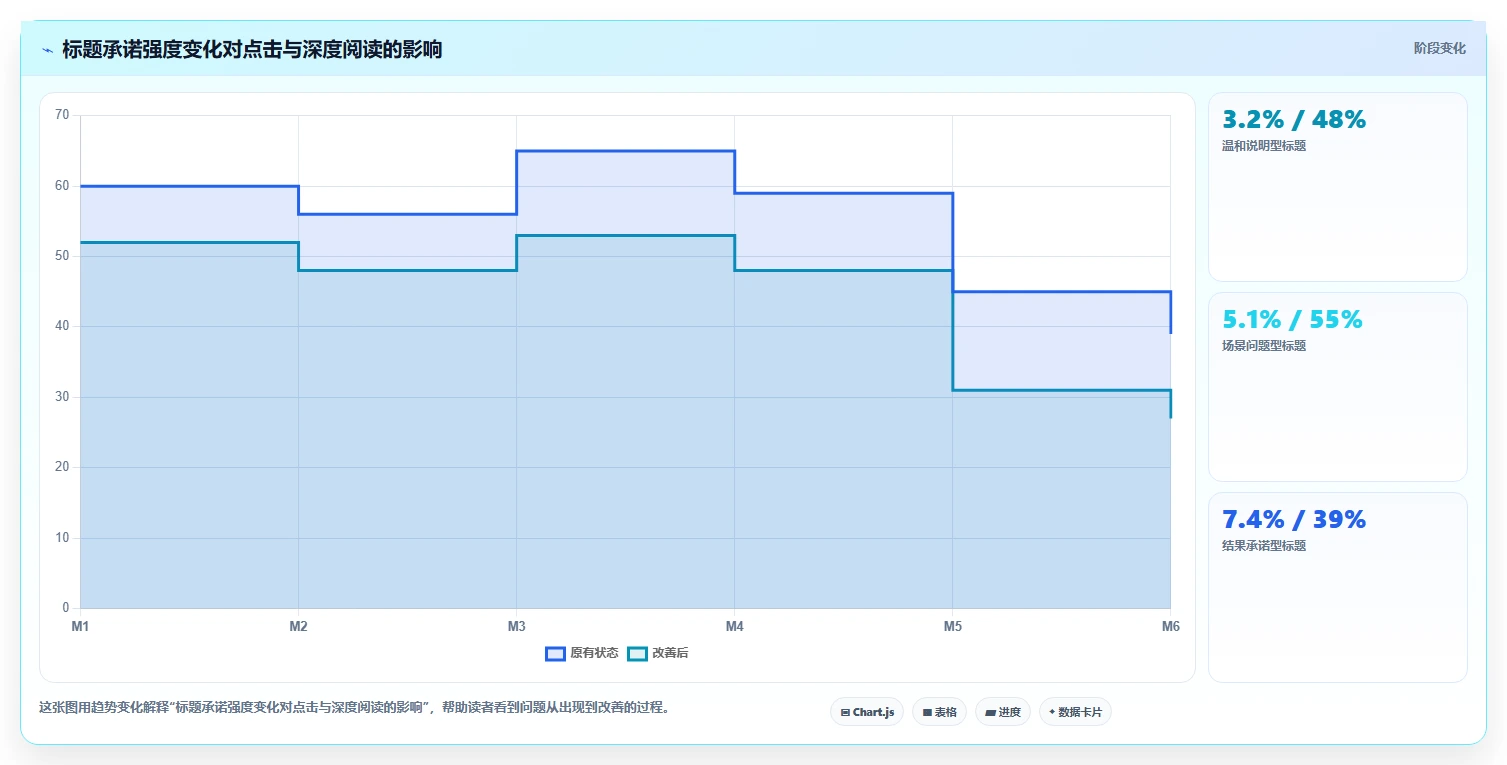Click the M6 x-axis label
The width and height of the screenshot is (1507, 765).
click(1170, 627)
